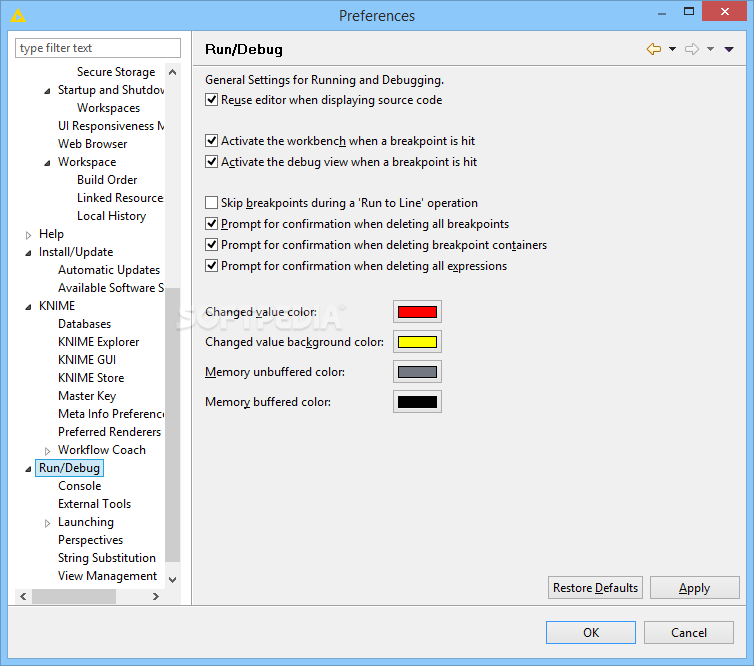Enable Skip breakpoints during Run to Line
The height and width of the screenshot is (666, 754).
click(x=212, y=202)
